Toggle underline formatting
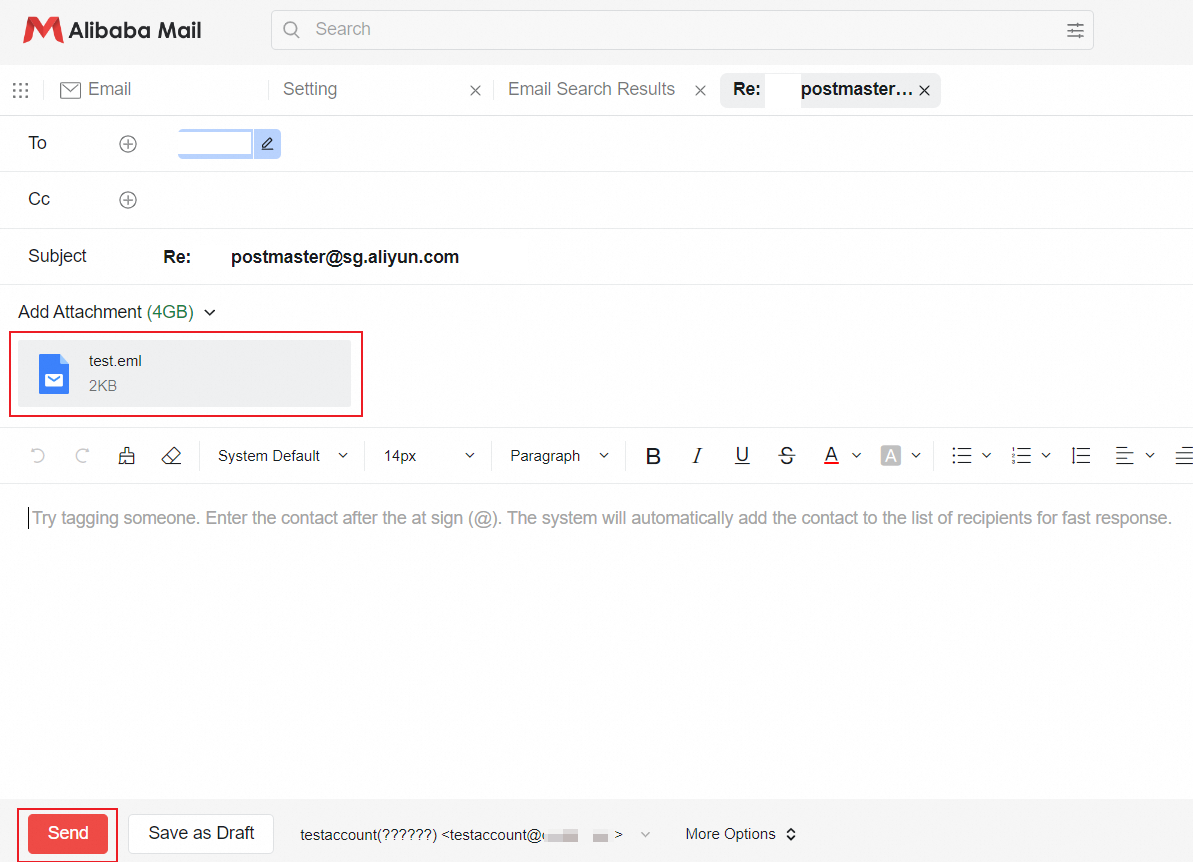The image size is (1193, 862). 742,456
